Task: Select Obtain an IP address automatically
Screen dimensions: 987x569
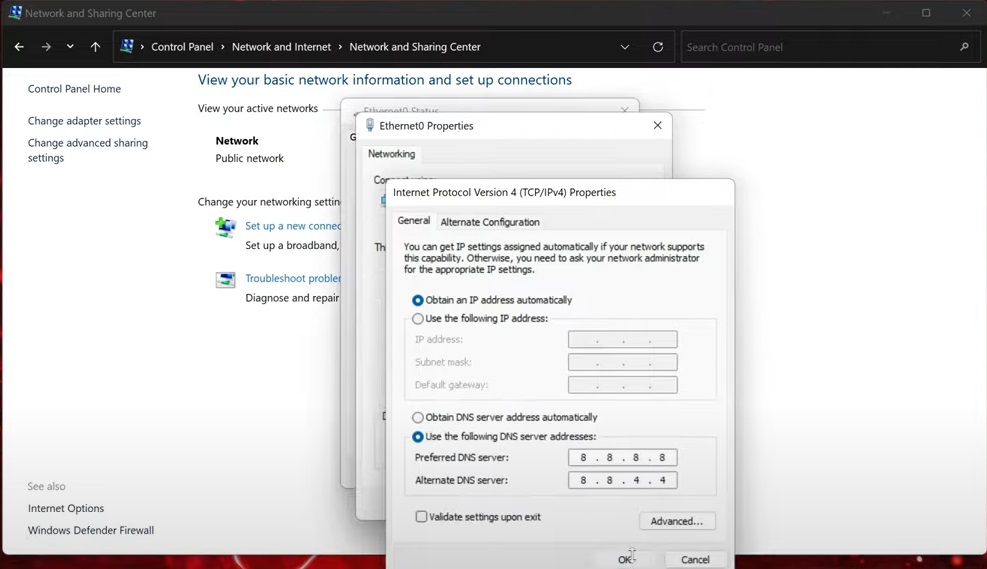Action: [x=492, y=300]
